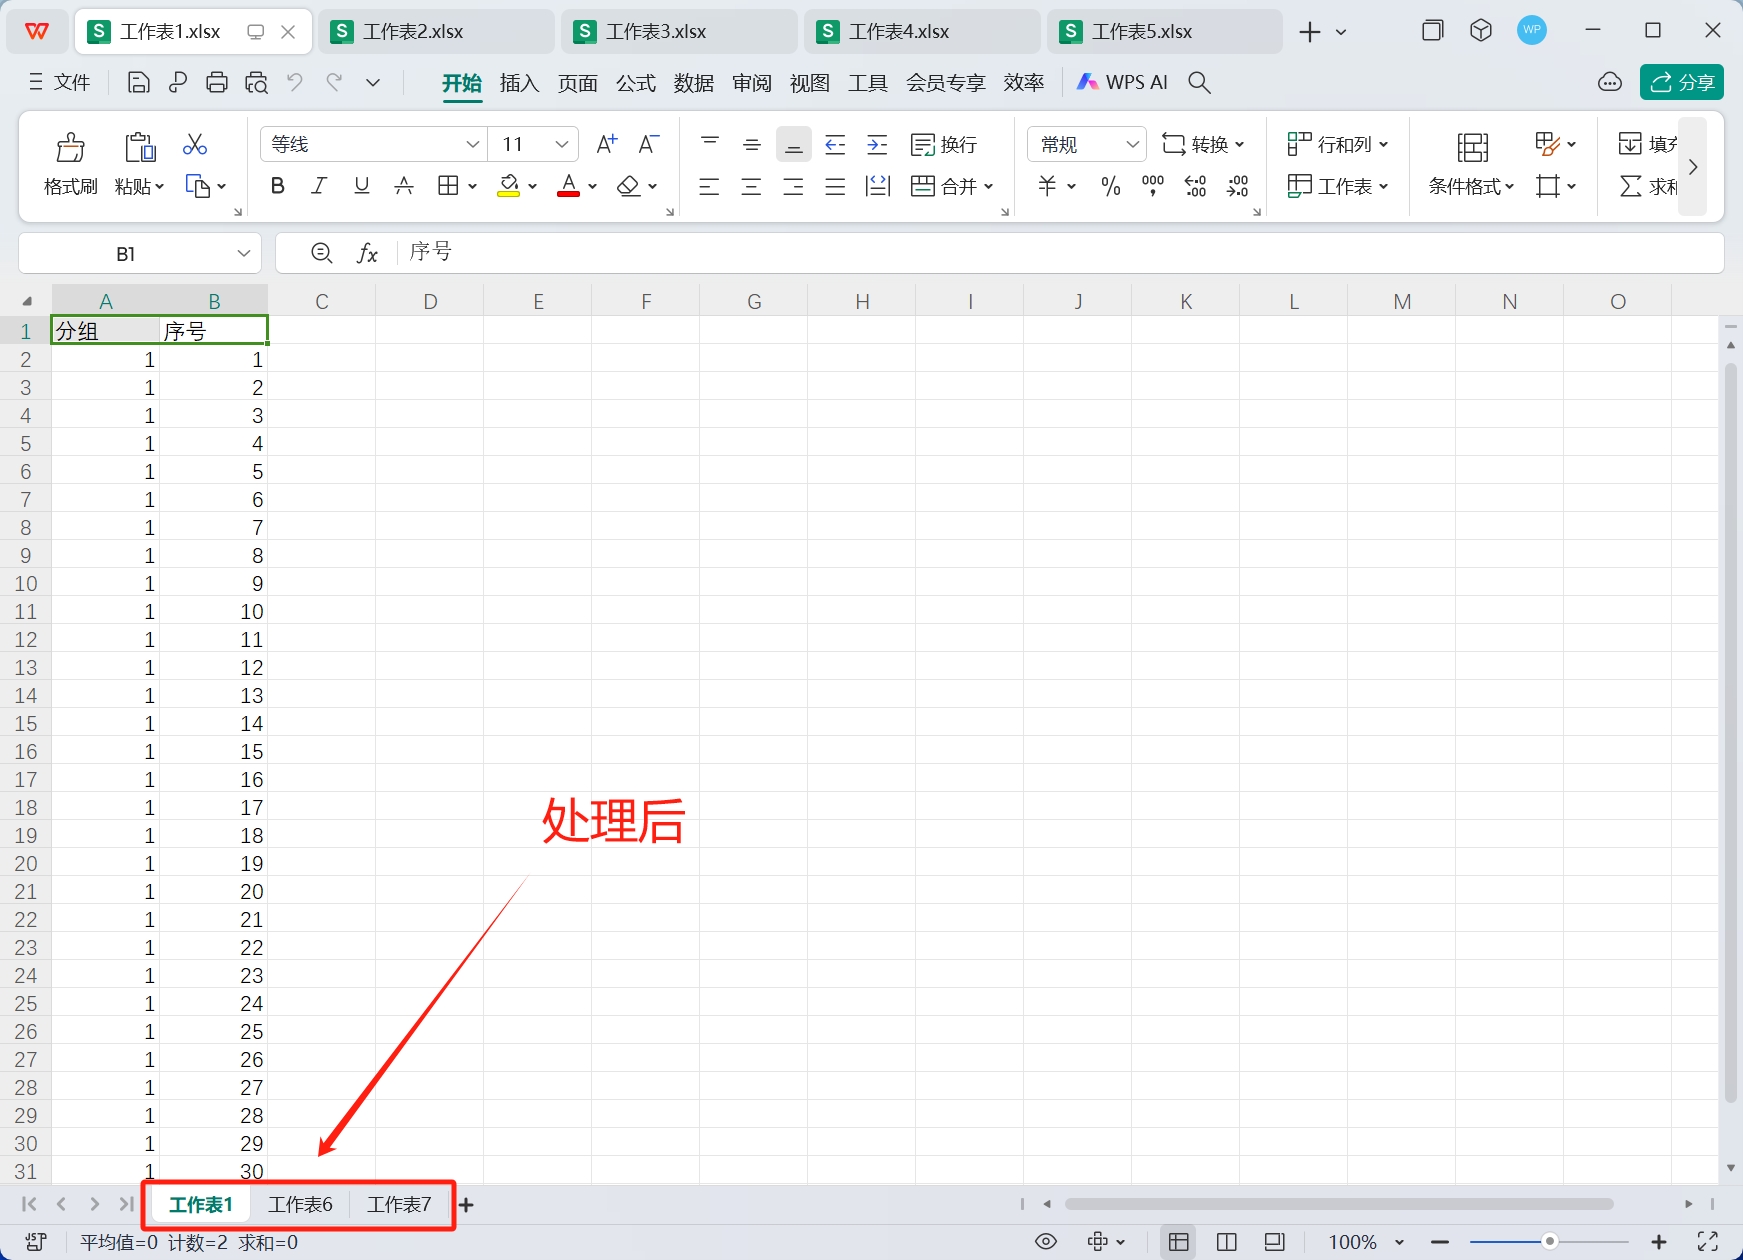Toggle Italic formatting
1743x1260 pixels.
[319, 186]
